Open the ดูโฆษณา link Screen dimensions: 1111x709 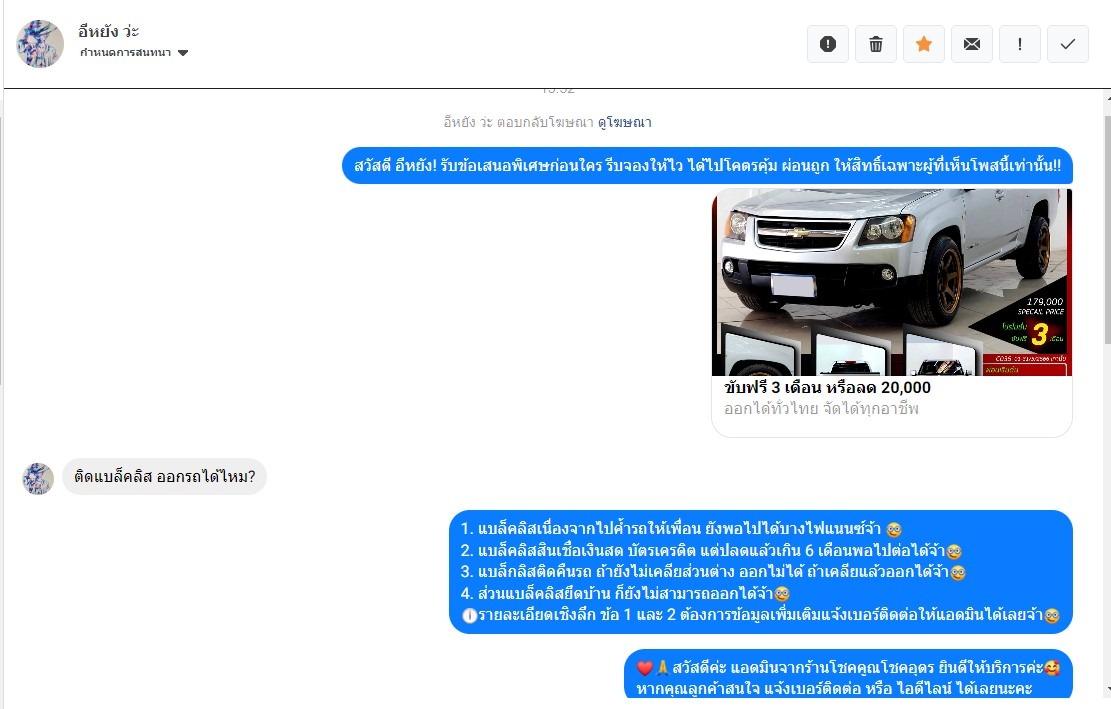tap(624, 123)
